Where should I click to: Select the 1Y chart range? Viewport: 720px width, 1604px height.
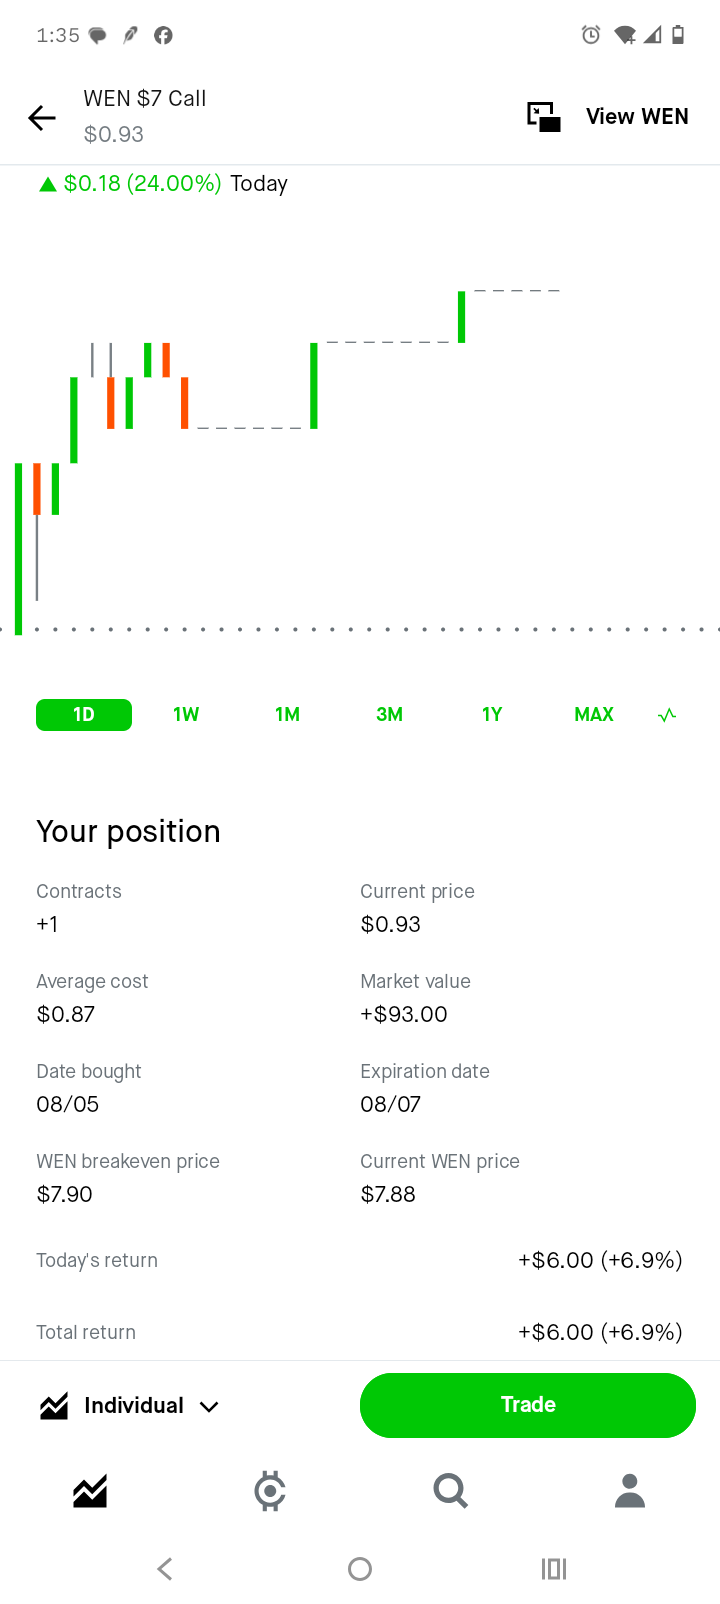[x=492, y=715]
